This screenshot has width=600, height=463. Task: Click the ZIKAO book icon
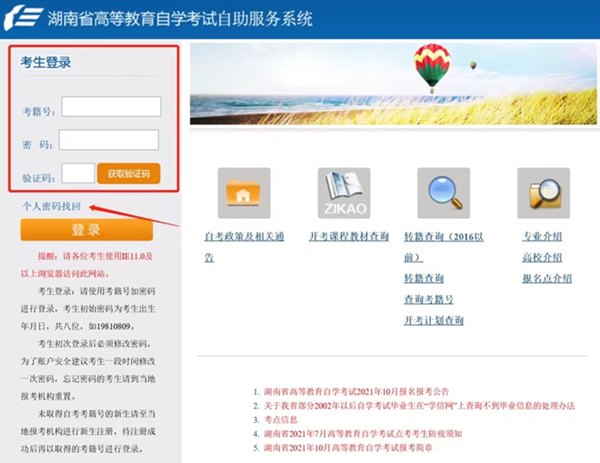pos(343,193)
